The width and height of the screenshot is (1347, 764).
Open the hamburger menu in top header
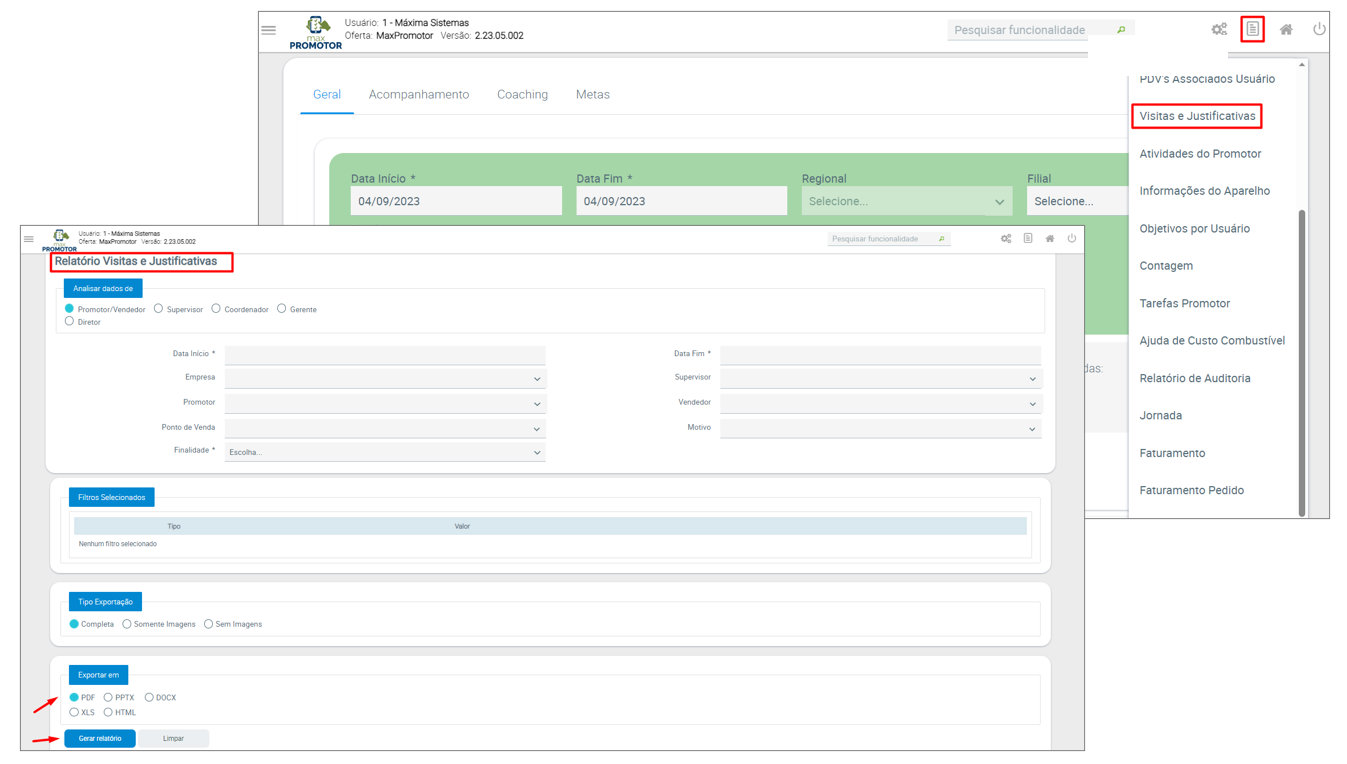pyautogui.click(x=269, y=30)
